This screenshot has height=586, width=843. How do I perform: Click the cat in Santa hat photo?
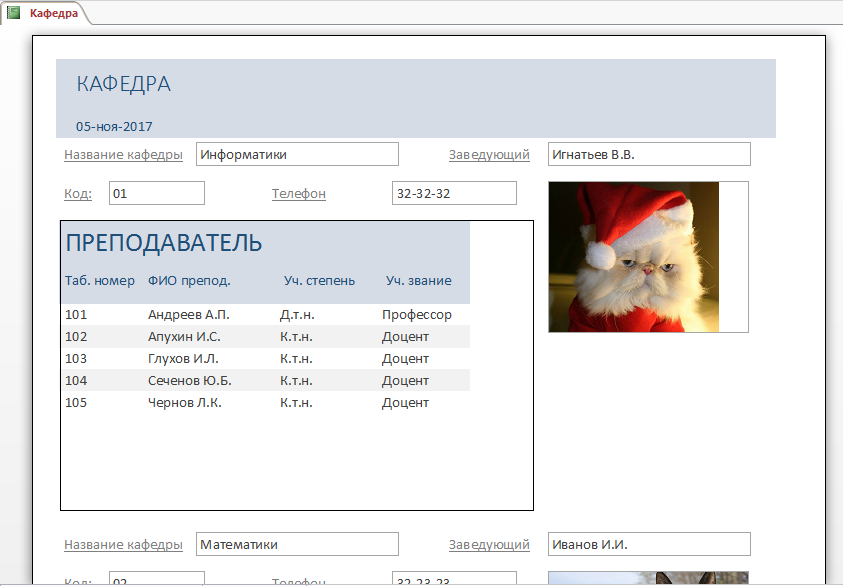634,257
